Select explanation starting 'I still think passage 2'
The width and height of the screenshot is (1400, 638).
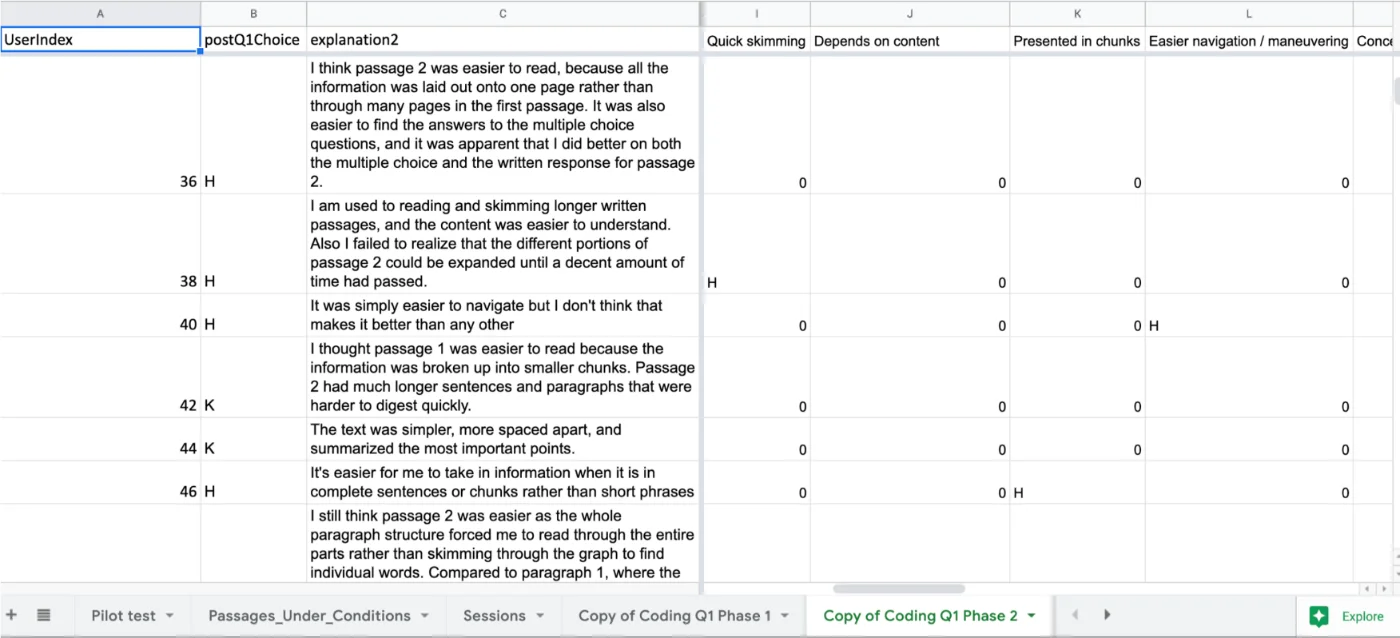503,543
